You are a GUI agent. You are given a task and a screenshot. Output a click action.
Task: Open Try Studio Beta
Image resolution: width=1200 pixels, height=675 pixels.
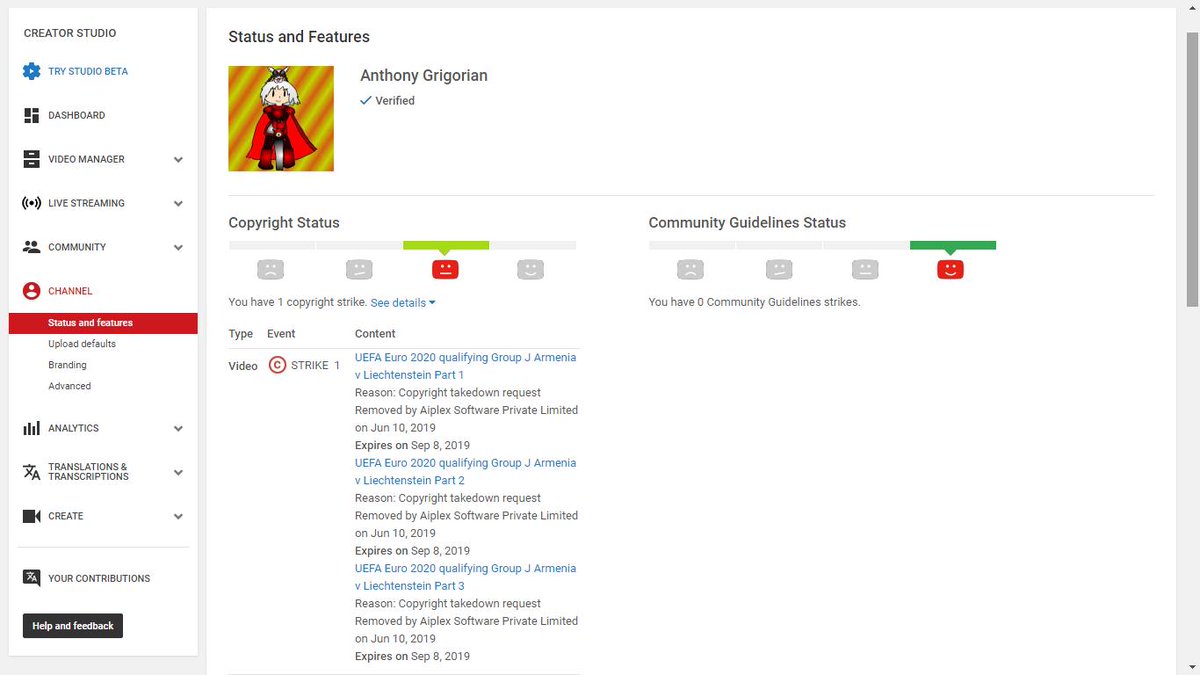pos(88,72)
